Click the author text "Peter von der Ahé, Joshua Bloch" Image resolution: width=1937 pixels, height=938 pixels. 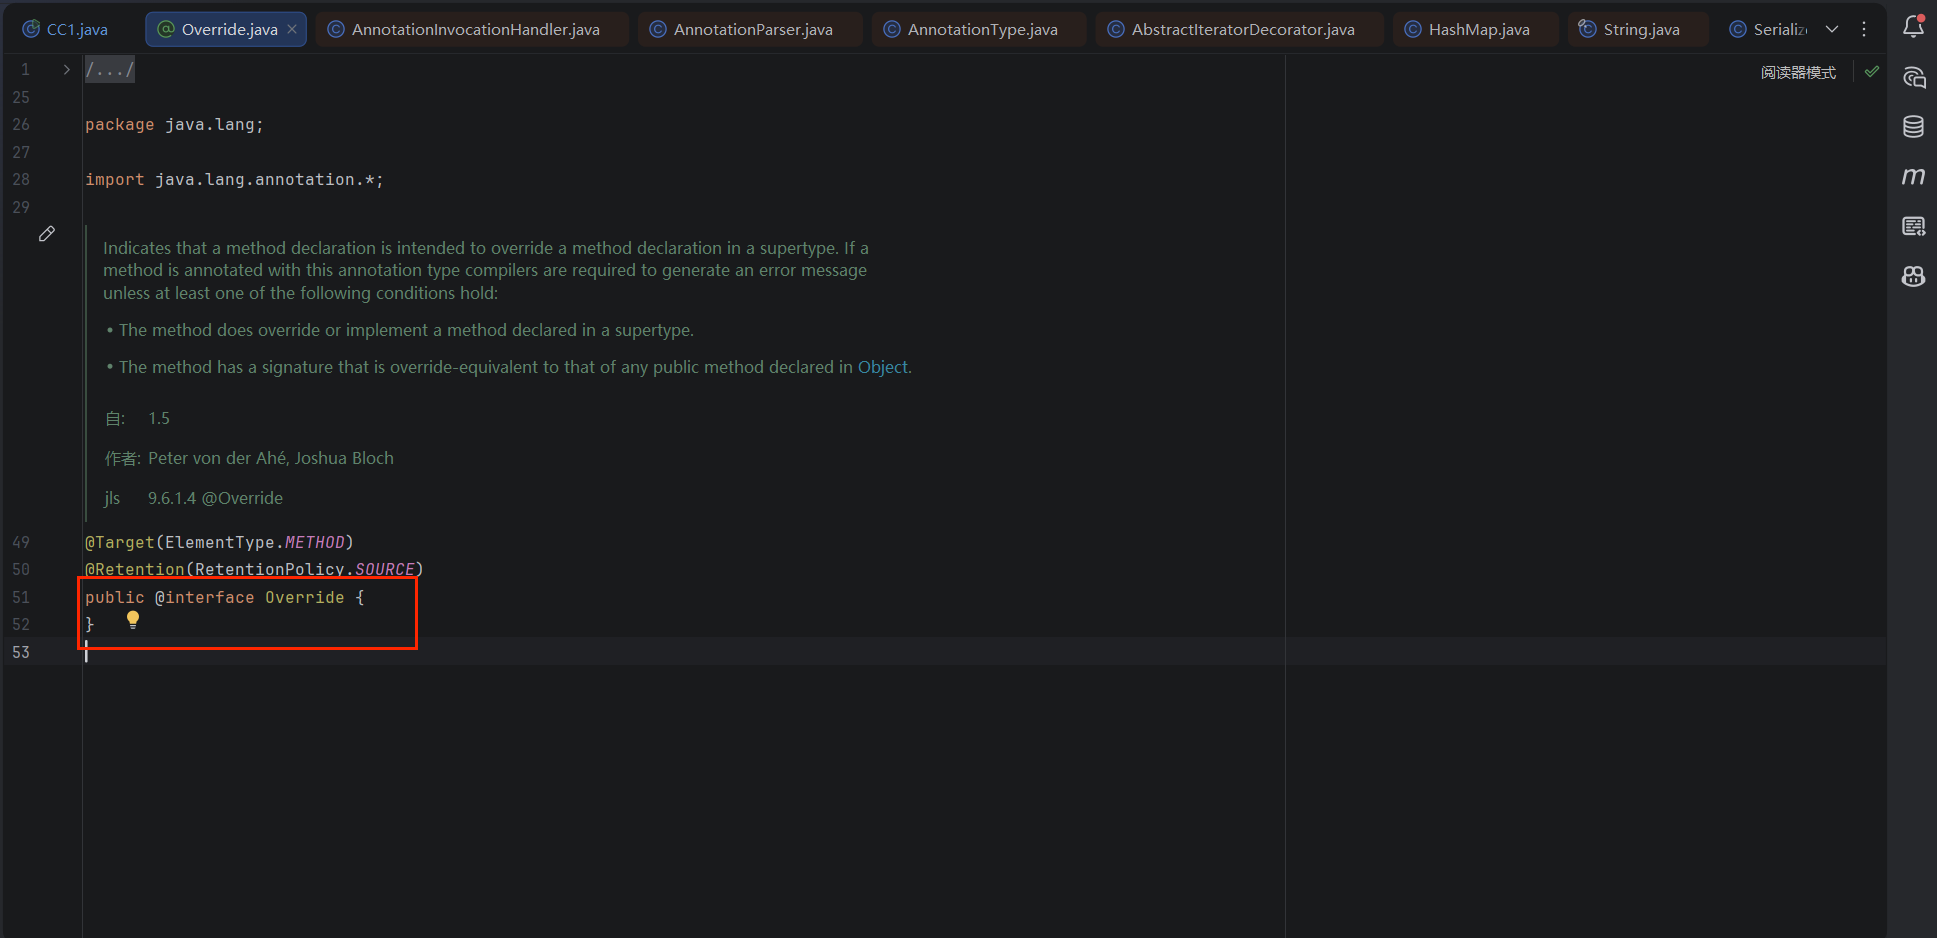point(271,458)
